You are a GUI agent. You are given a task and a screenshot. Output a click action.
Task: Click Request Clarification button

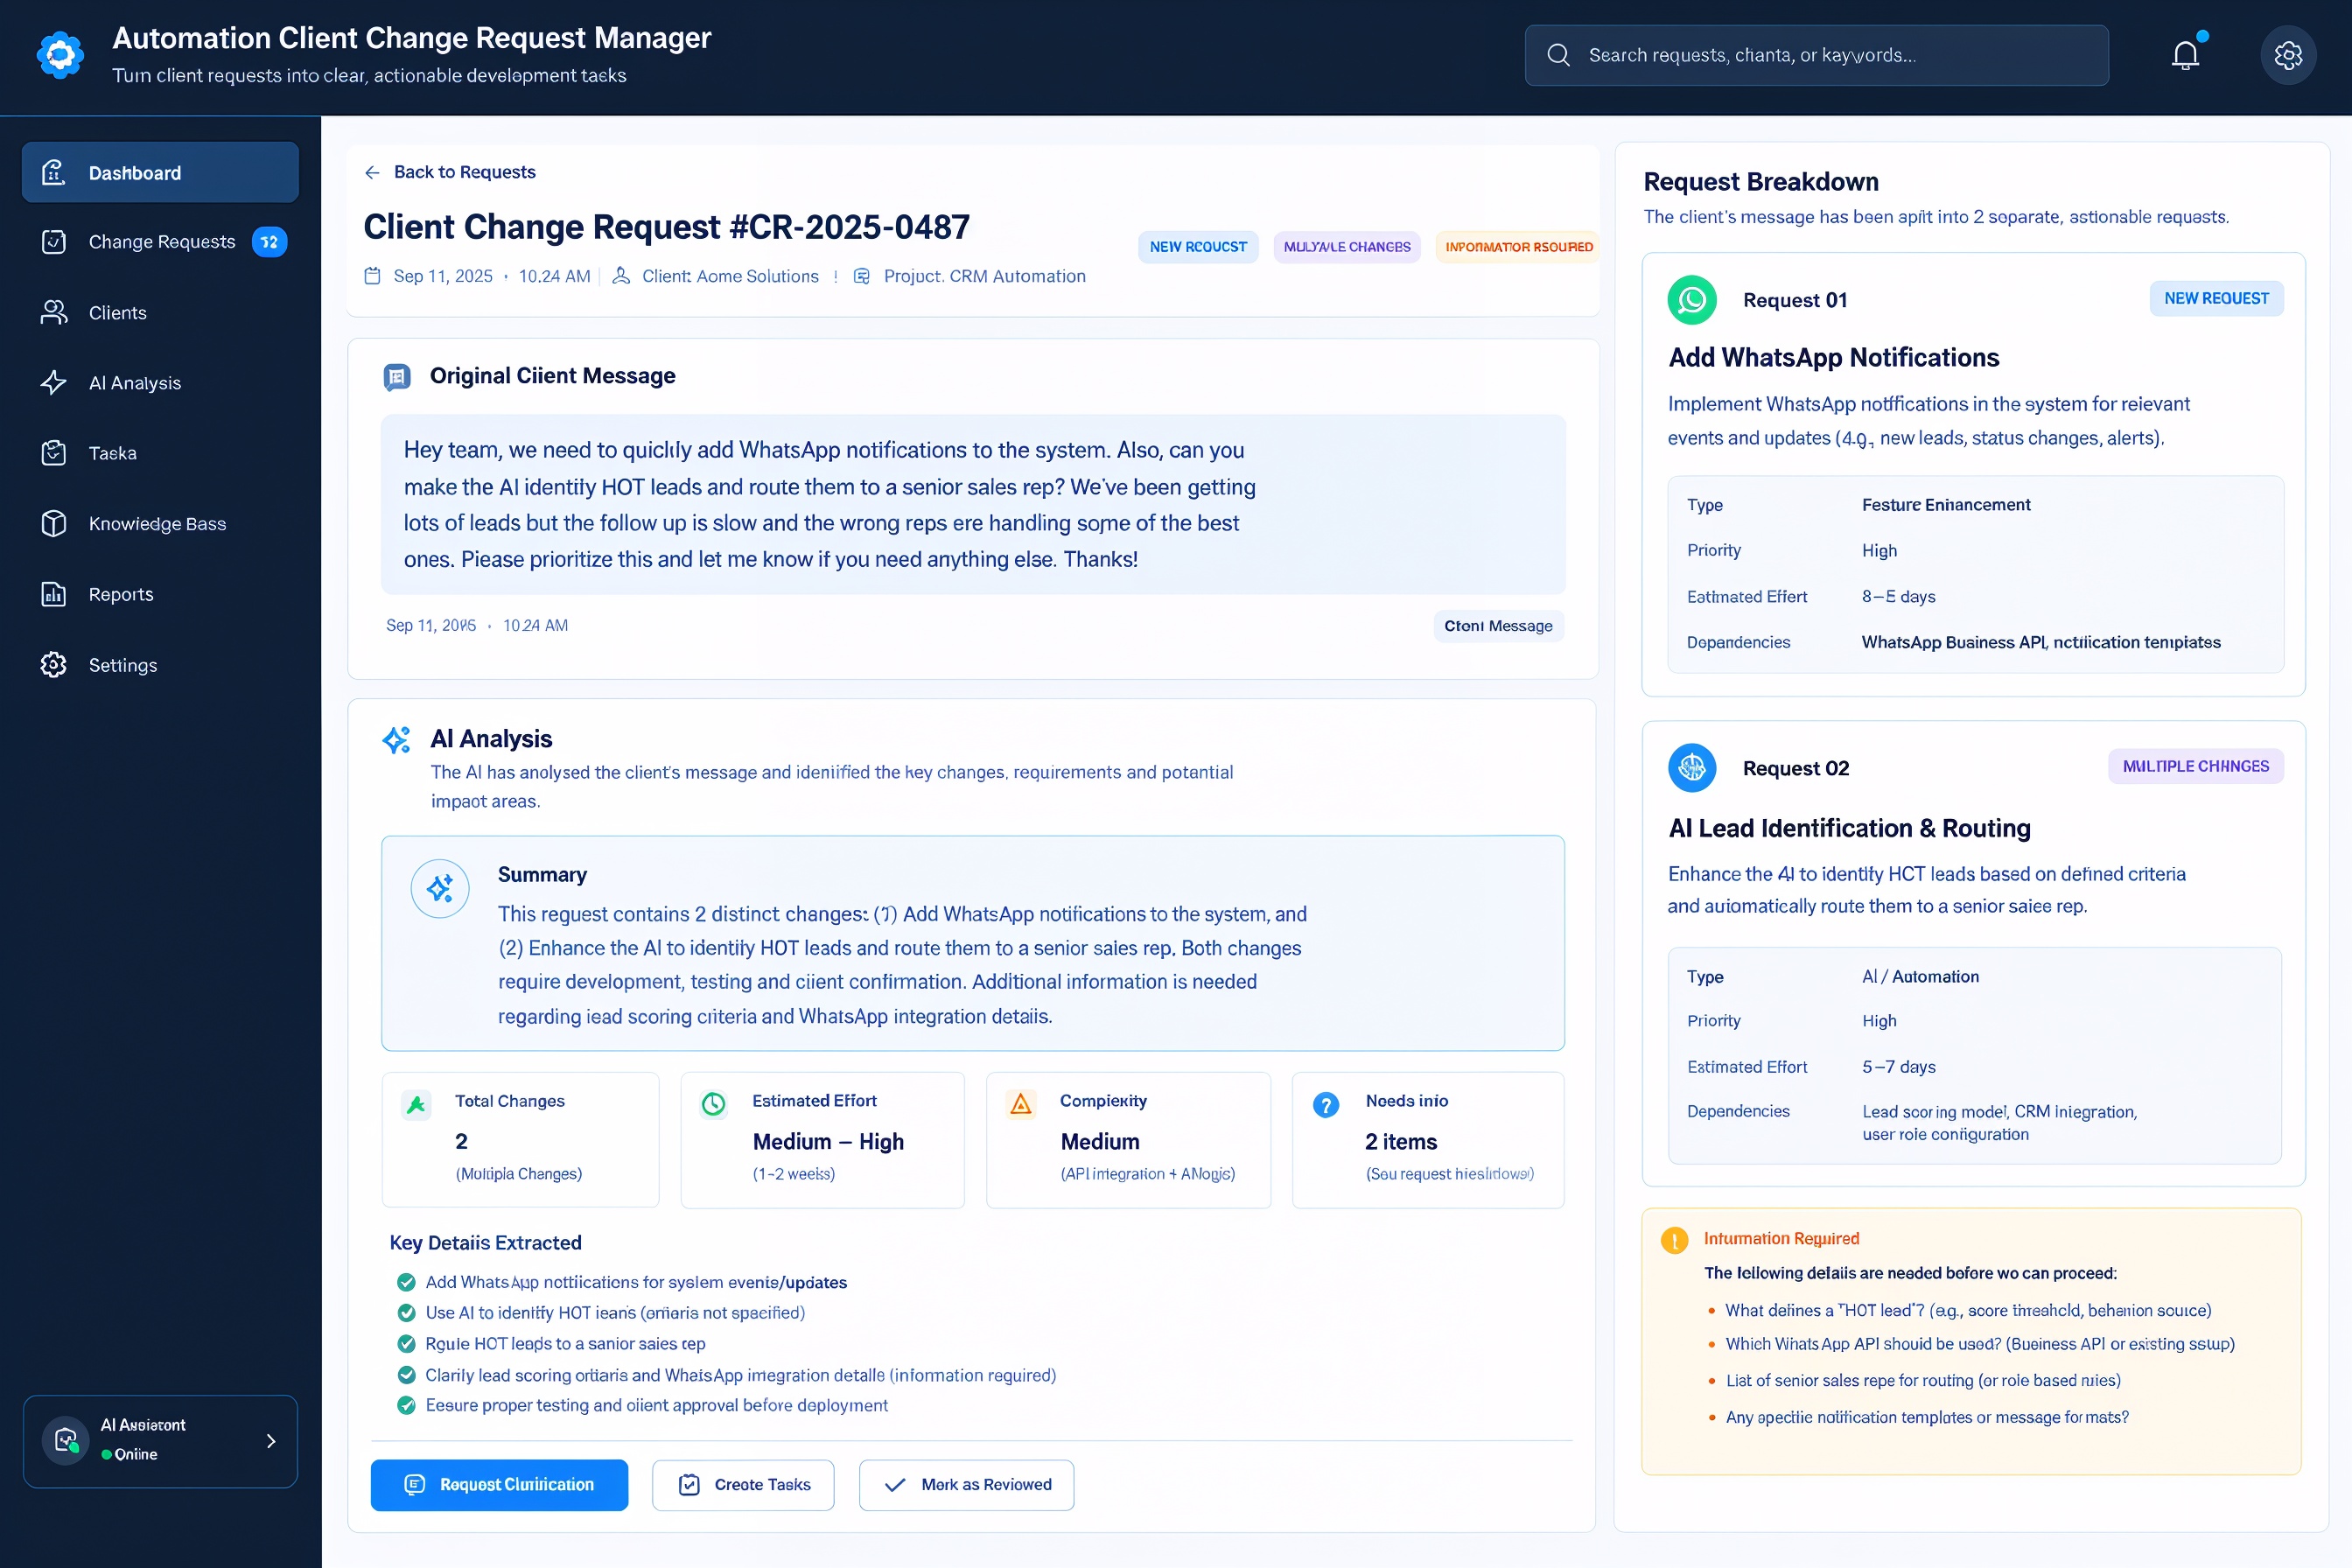499,1484
